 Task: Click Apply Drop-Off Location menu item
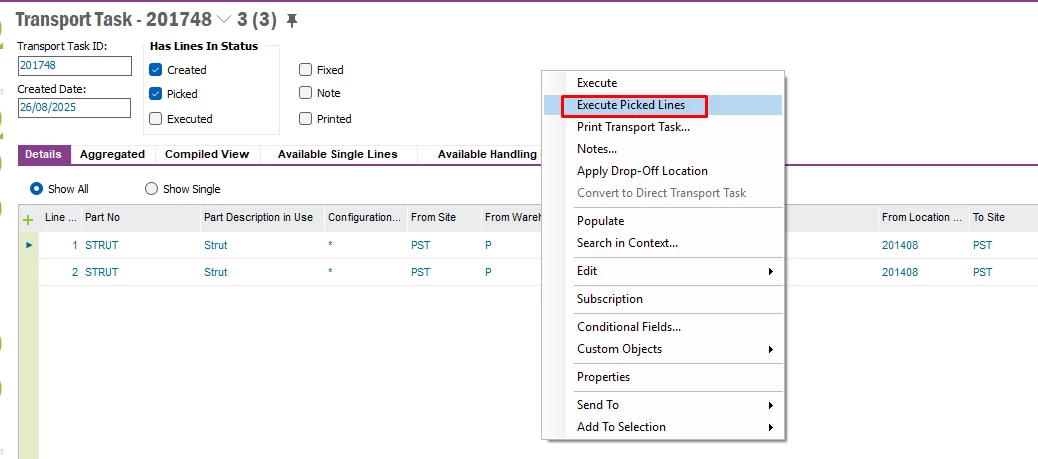(642, 171)
